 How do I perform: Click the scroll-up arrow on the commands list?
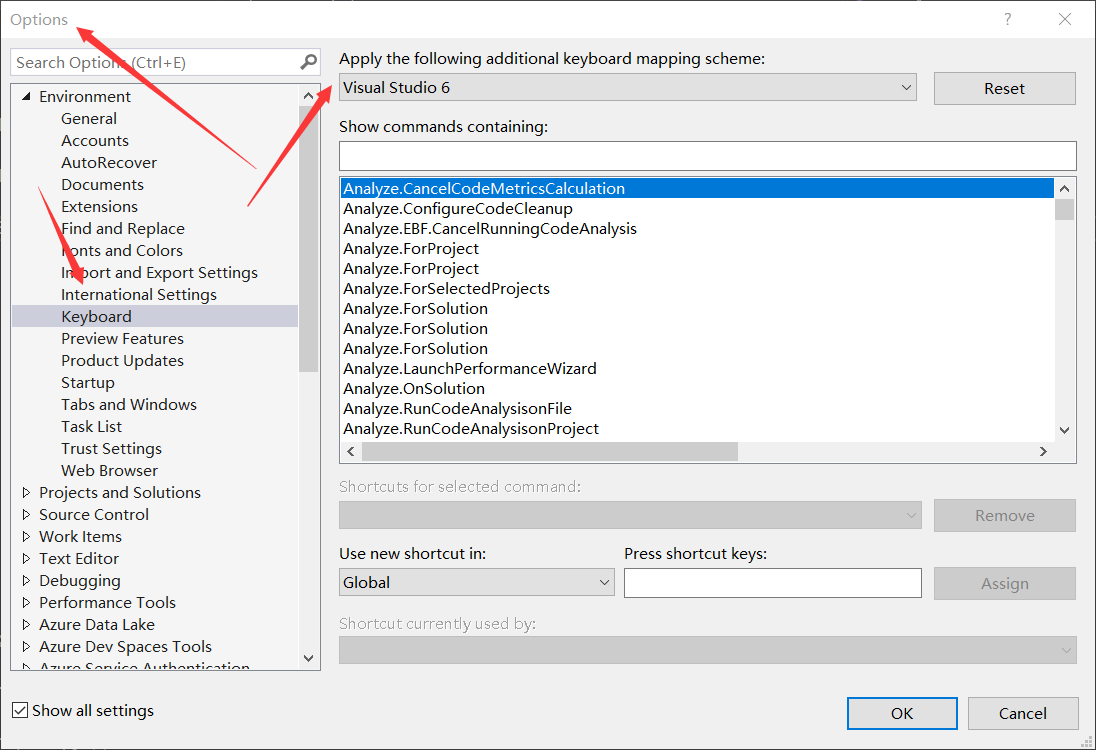coord(1064,188)
